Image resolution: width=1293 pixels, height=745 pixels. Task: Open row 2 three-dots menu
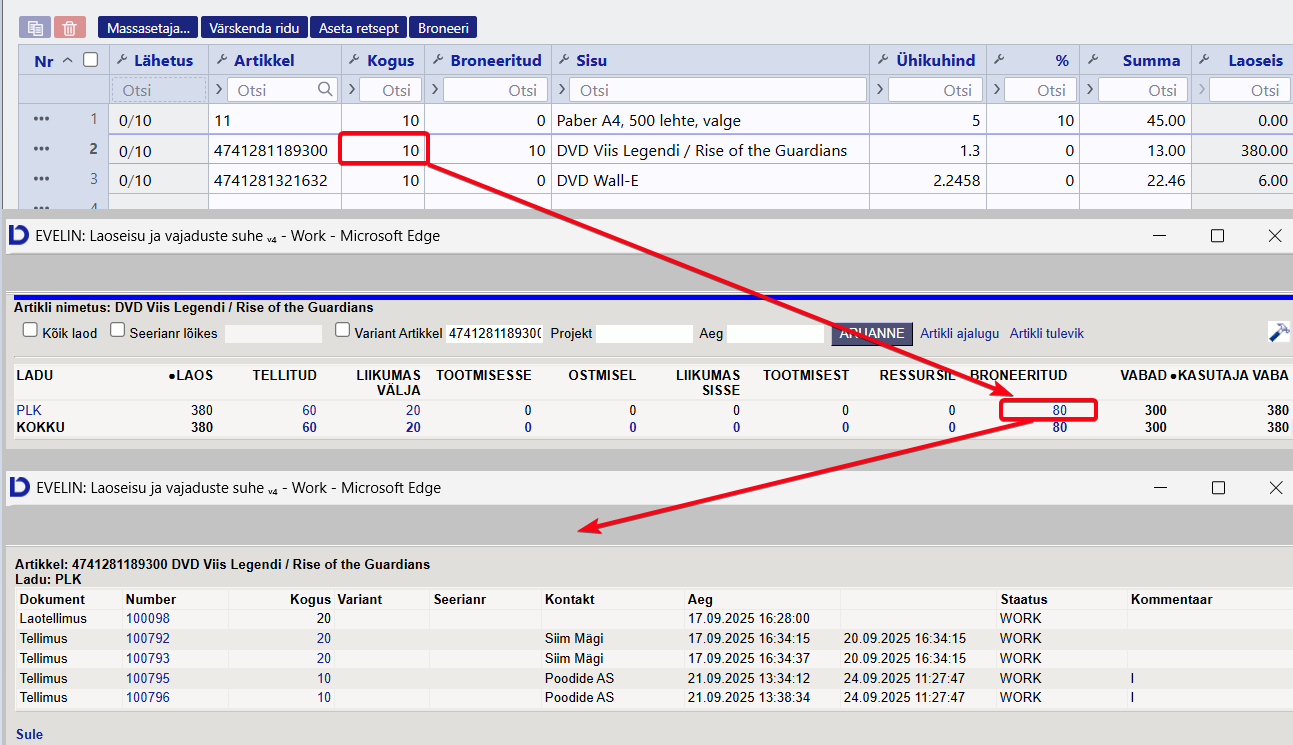[41, 149]
